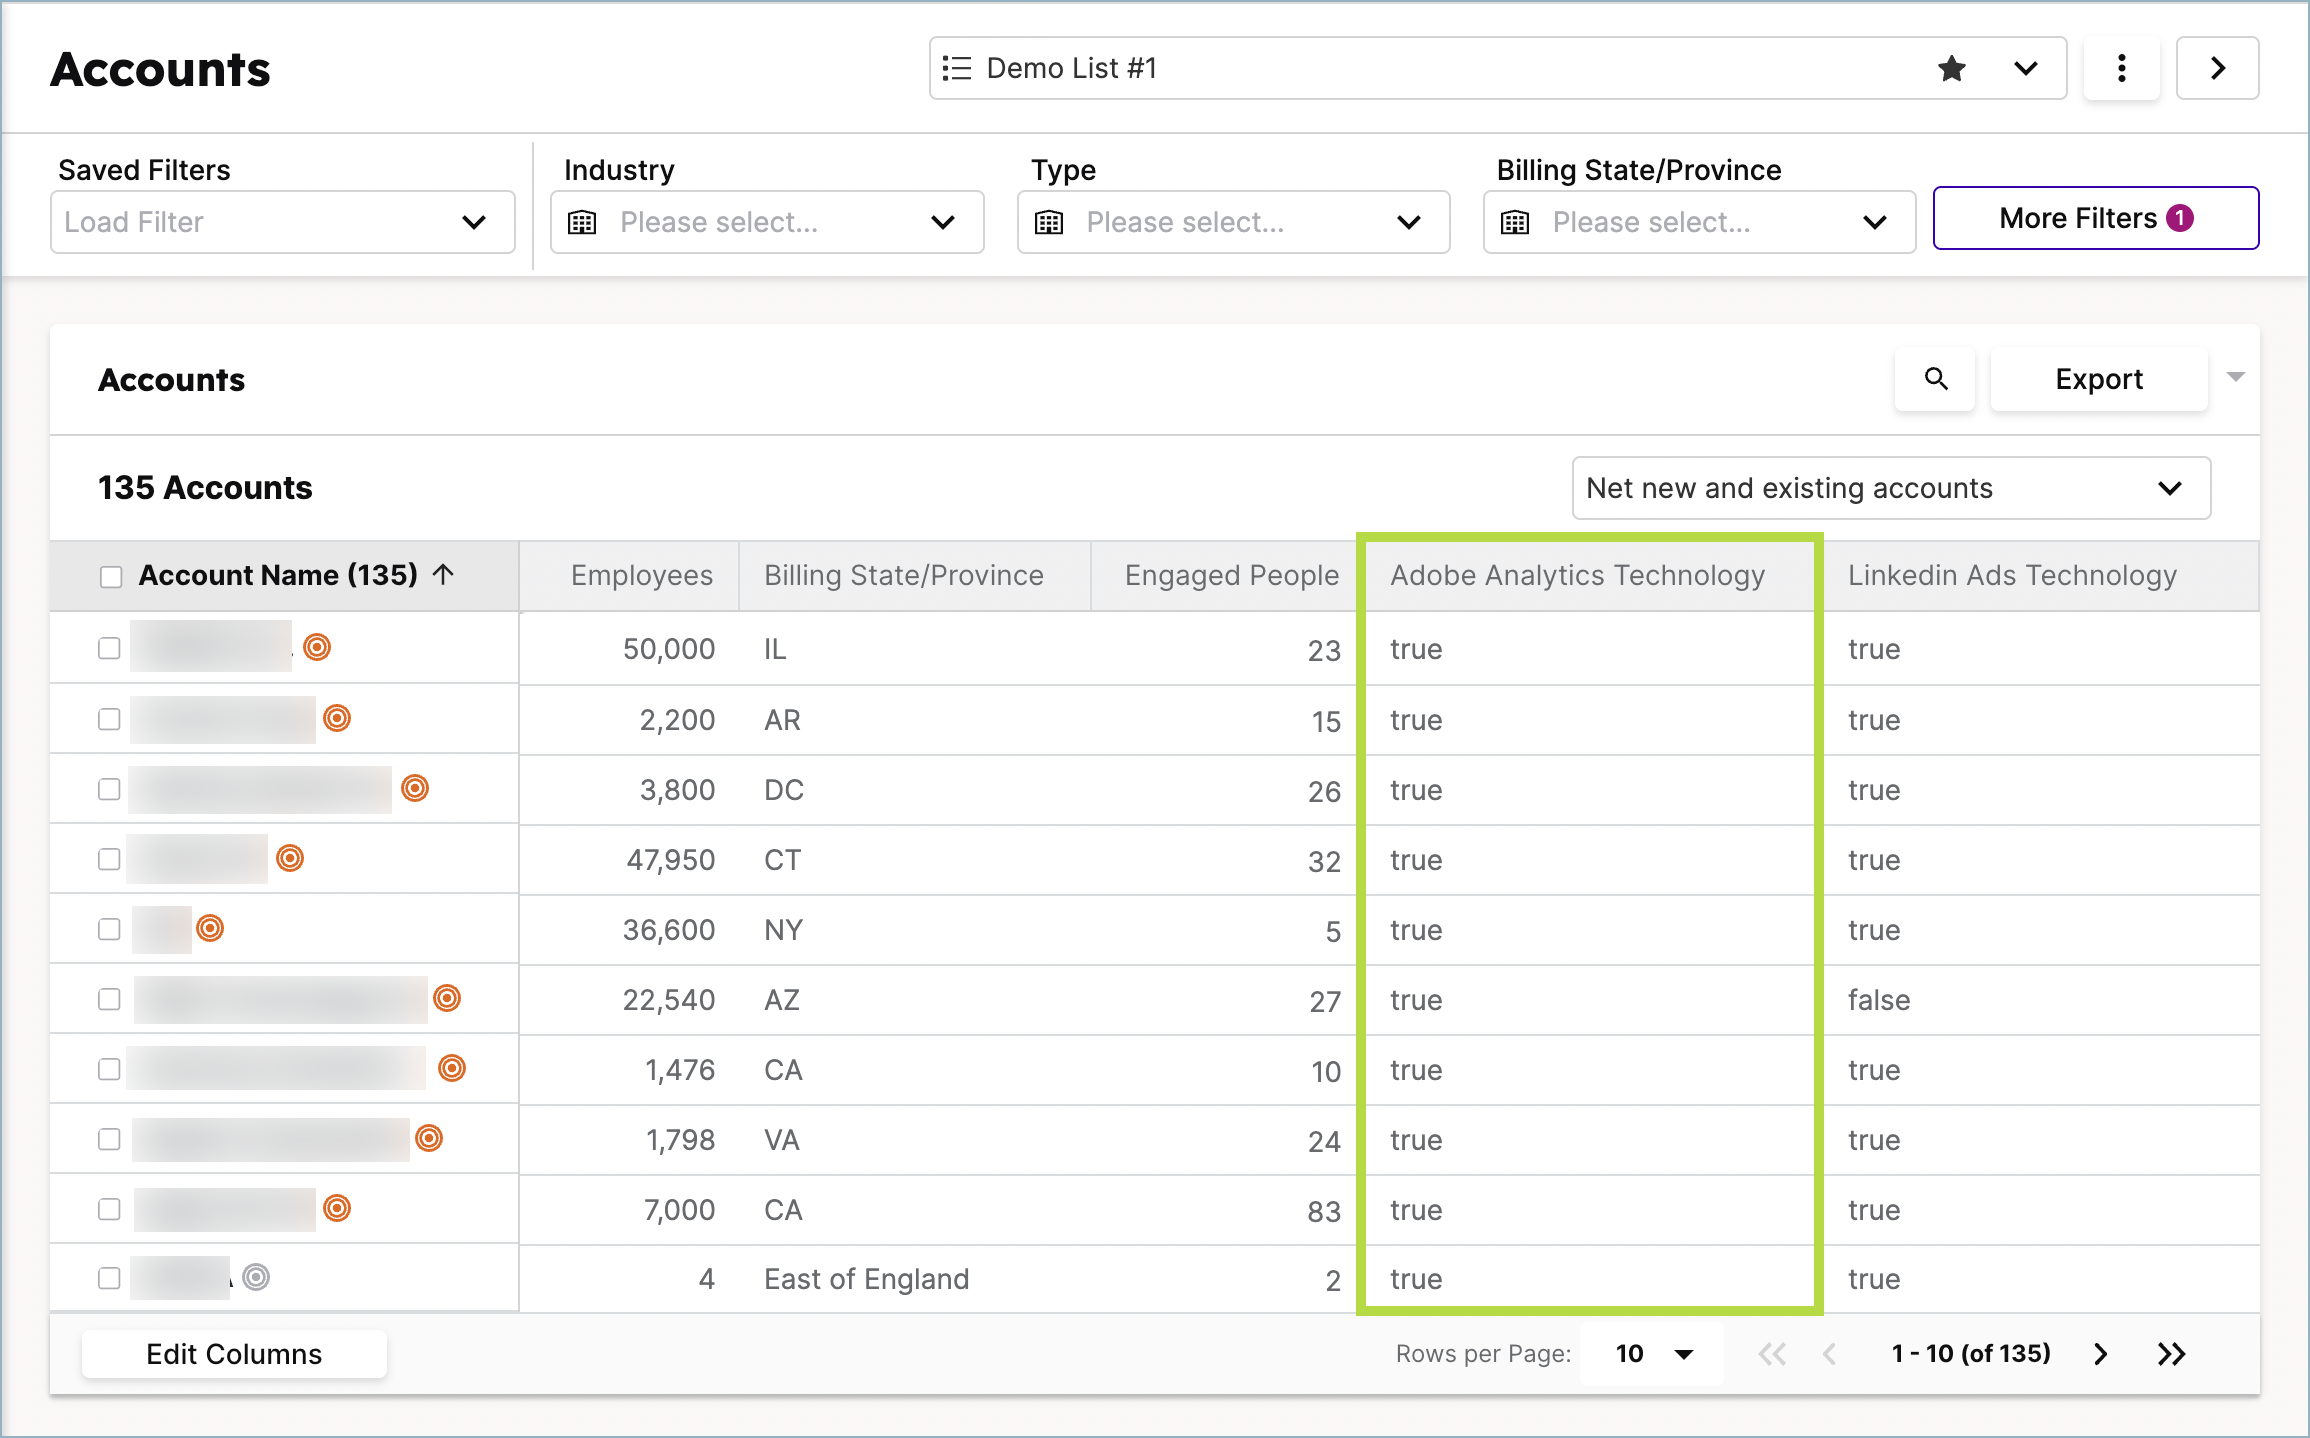
Task: Toggle the select-all accounts checkbox
Action: point(110,576)
